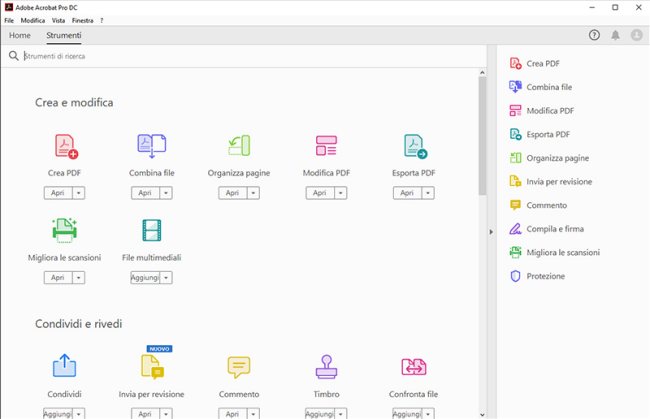Expand the dropdown arrow under Commento

[253, 414]
